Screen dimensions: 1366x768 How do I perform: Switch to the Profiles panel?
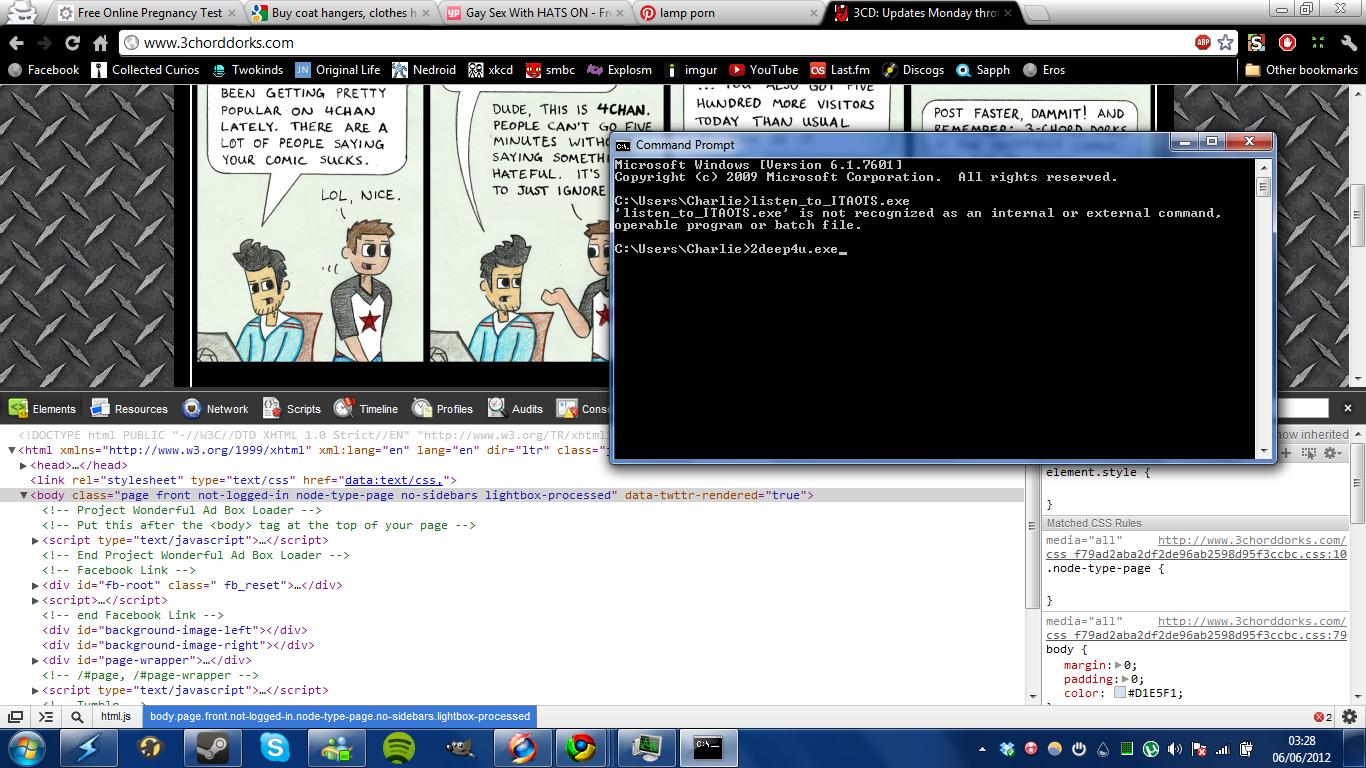click(x=442, y=408)
